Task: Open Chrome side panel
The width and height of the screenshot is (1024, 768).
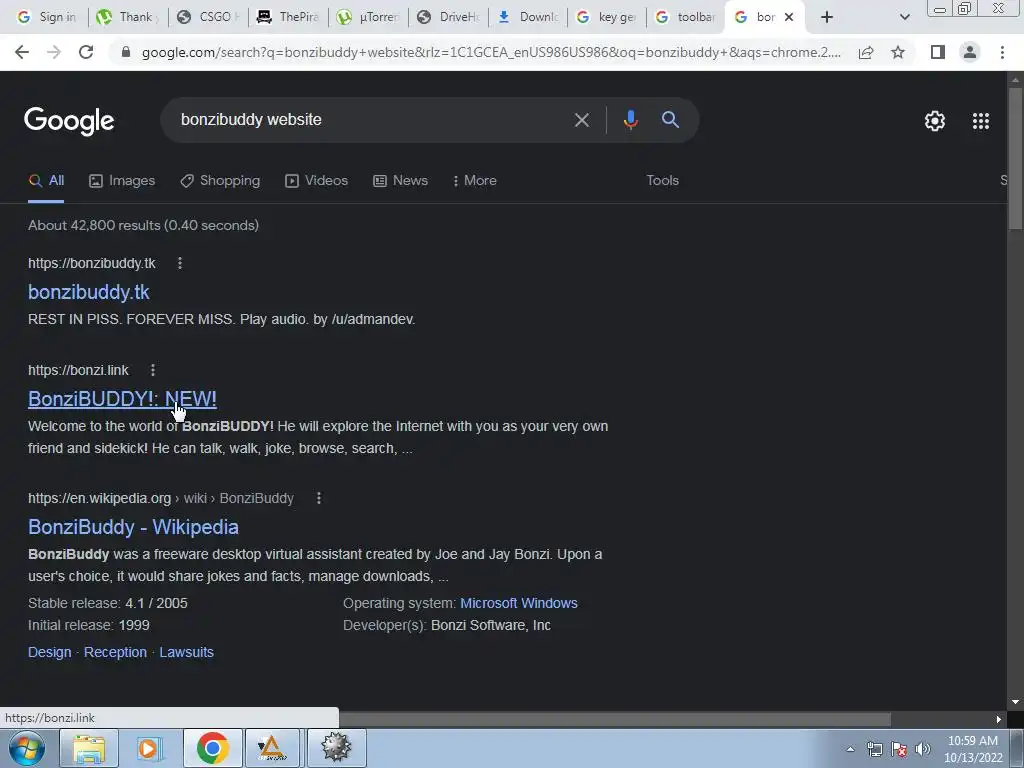Action: click(x=938, y=52)
